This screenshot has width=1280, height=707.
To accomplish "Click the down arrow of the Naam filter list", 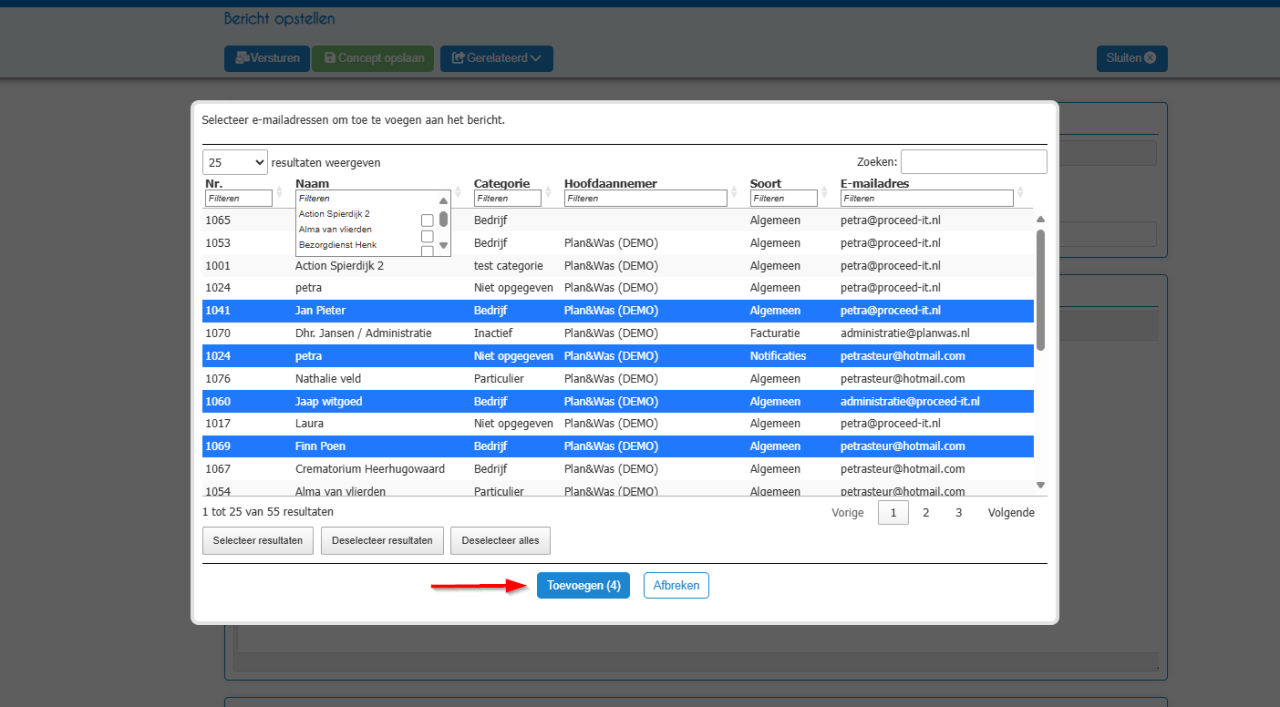I will [443, 245].
